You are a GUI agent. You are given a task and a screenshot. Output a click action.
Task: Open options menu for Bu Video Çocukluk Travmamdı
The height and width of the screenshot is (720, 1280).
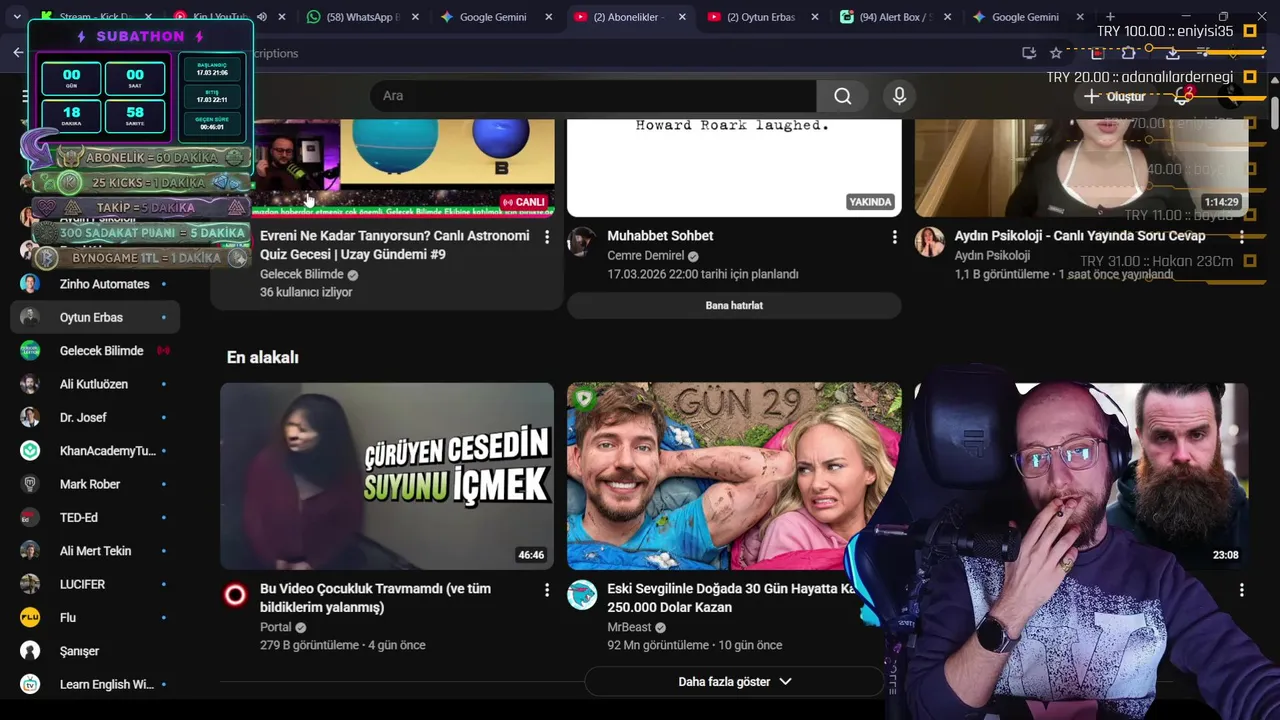(546, 590)
